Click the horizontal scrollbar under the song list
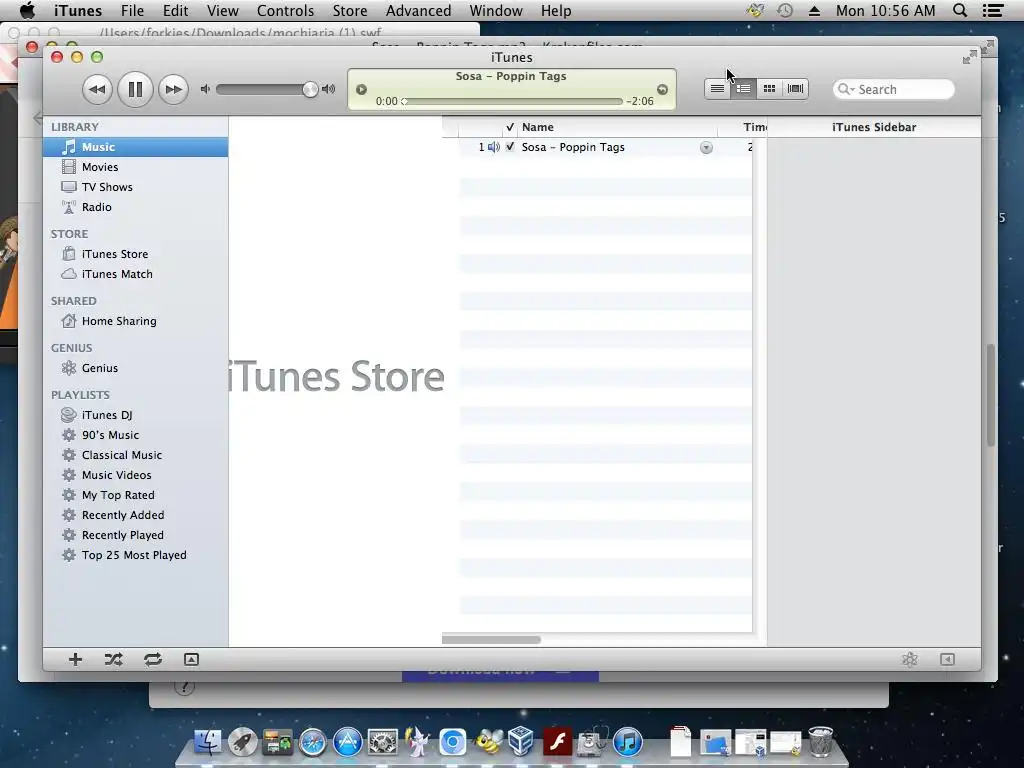 click(491, 640)
